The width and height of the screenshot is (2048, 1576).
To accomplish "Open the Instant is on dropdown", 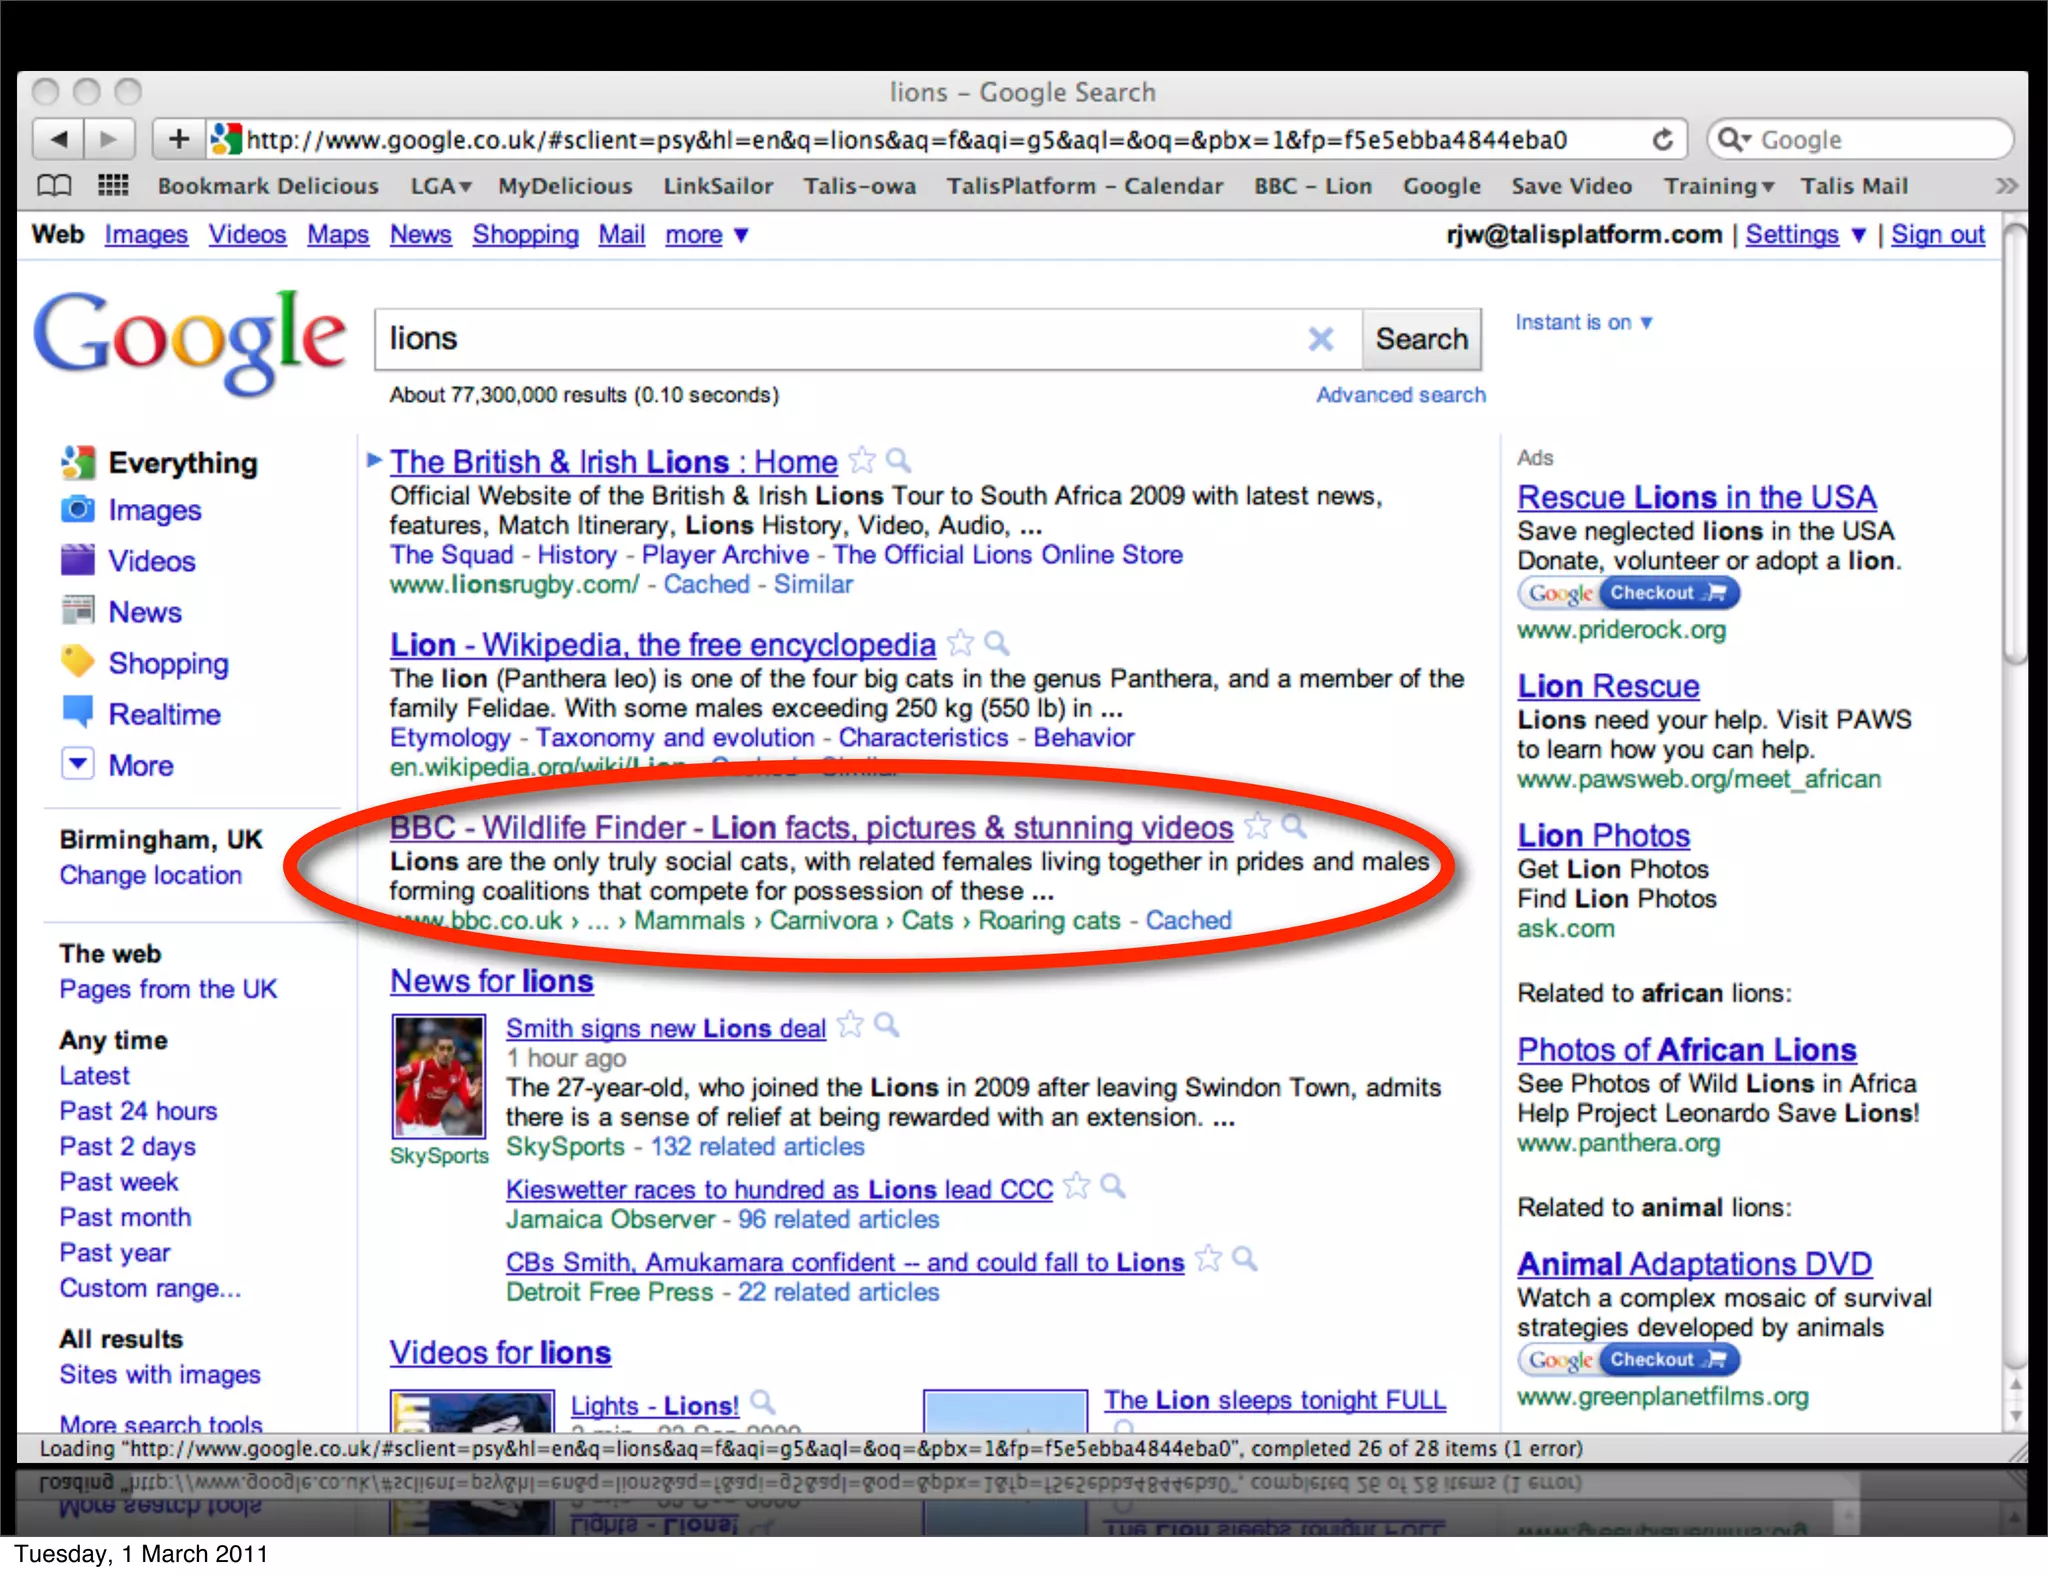I will click(1584, 323).
